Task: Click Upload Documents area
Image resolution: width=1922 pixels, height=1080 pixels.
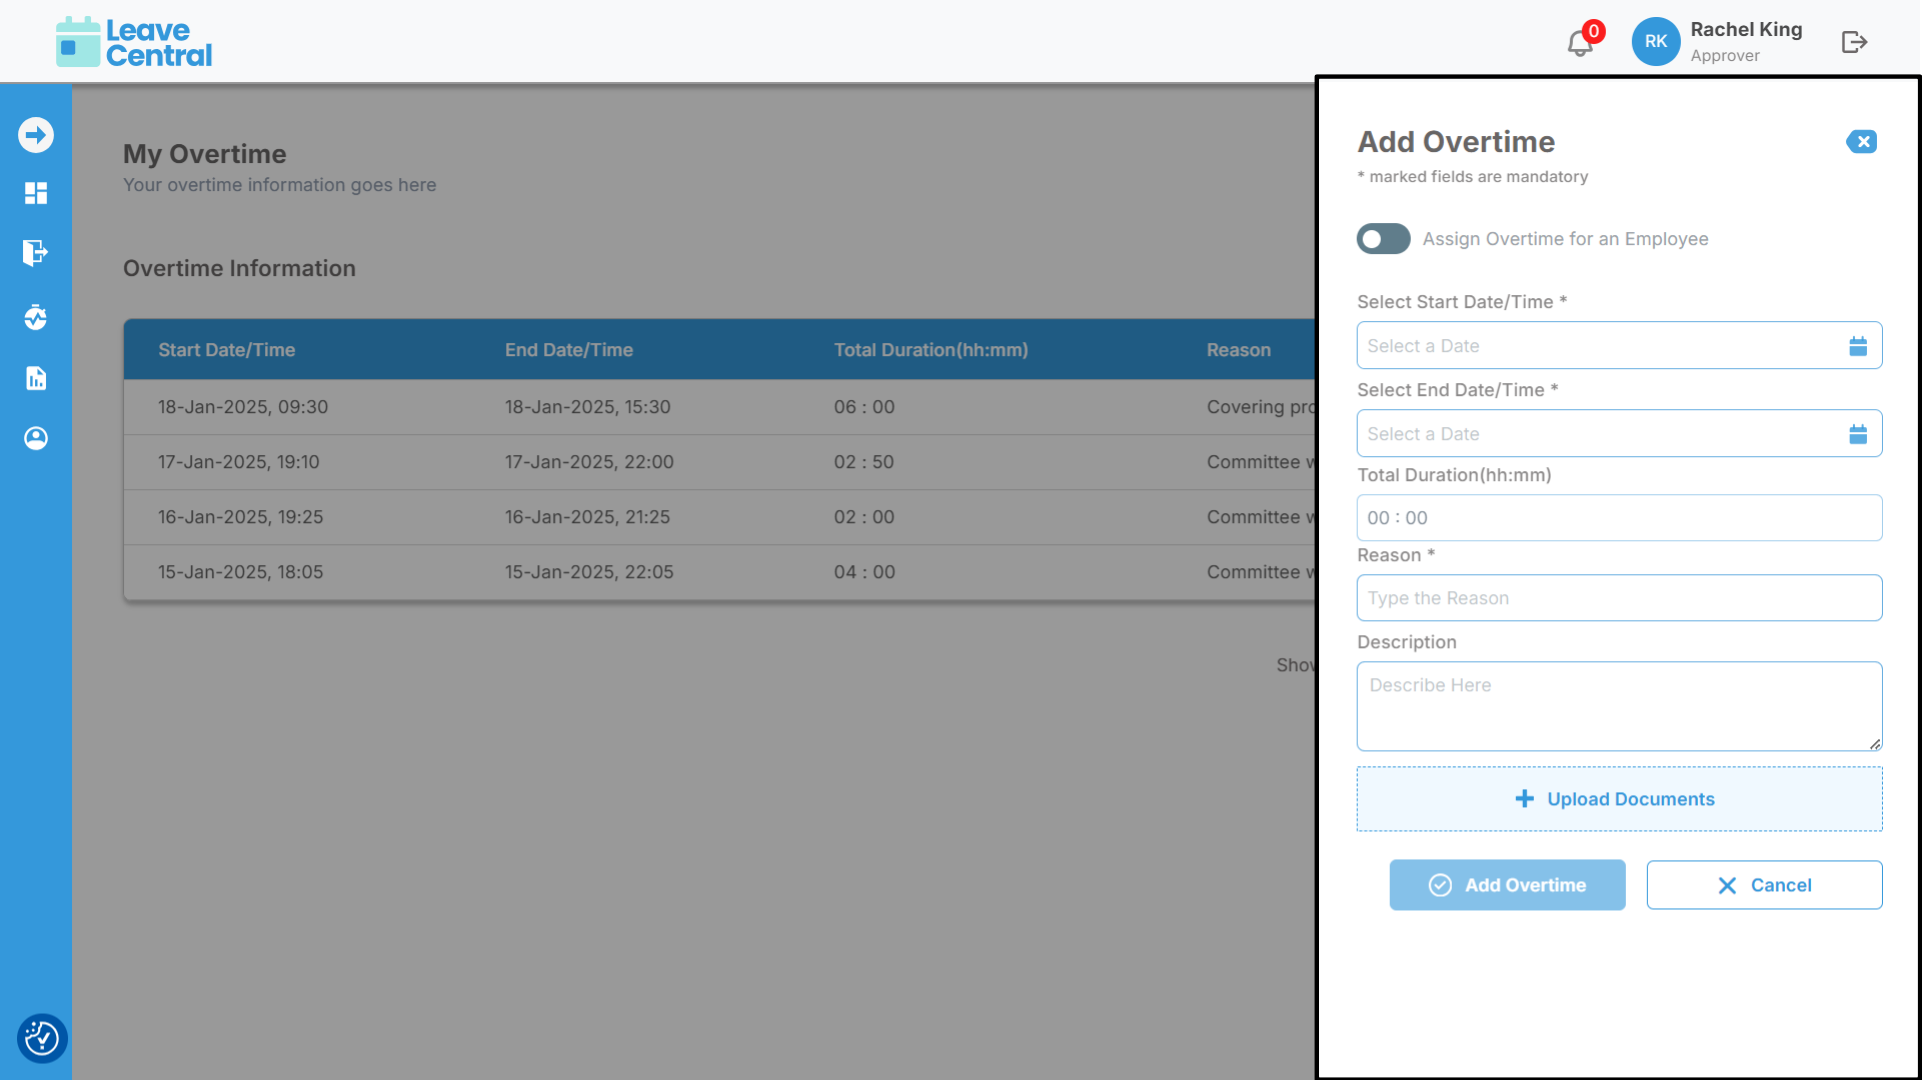Action: 1619,799
